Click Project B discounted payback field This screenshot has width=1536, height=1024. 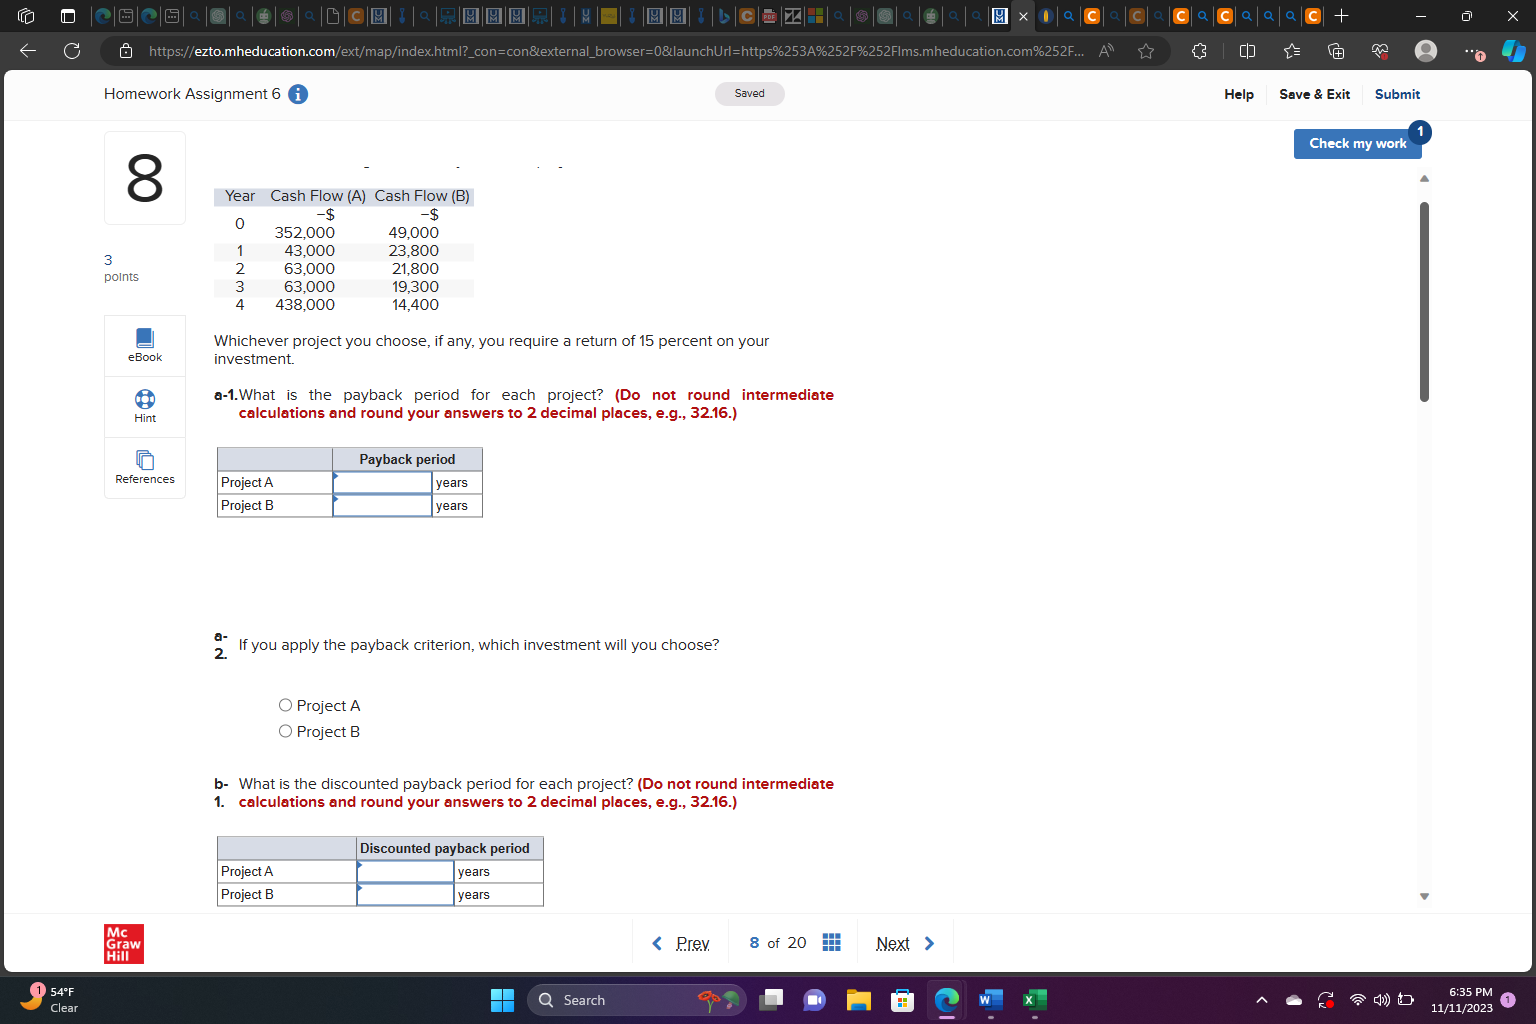click(405, 894)
